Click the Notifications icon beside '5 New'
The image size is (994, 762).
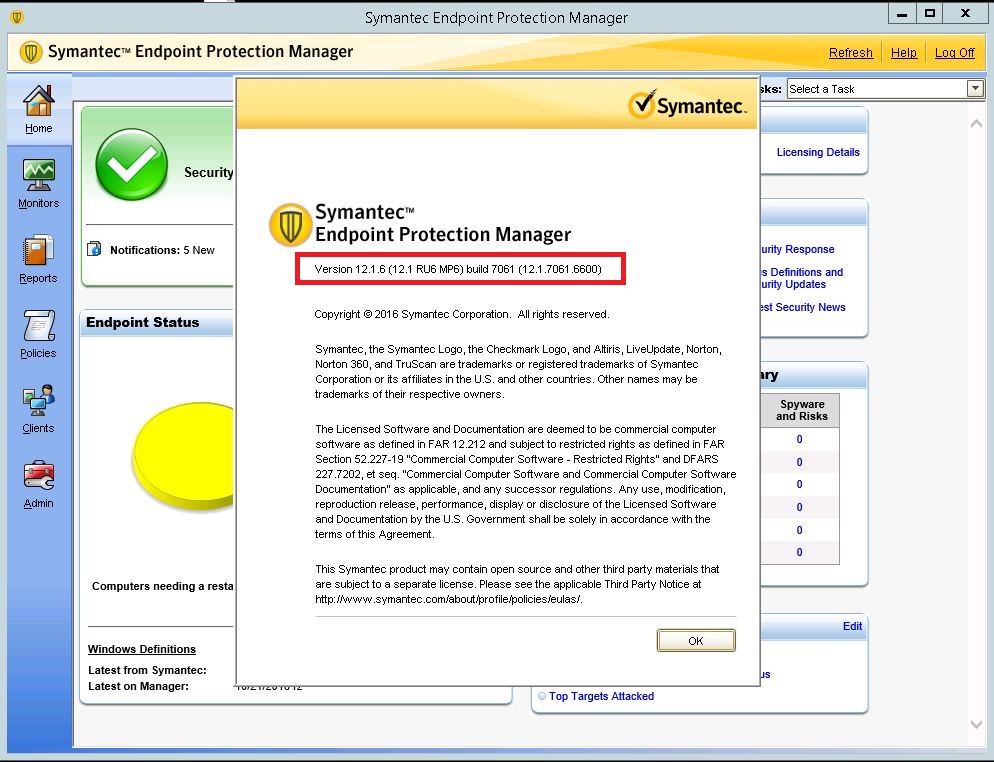94,249
